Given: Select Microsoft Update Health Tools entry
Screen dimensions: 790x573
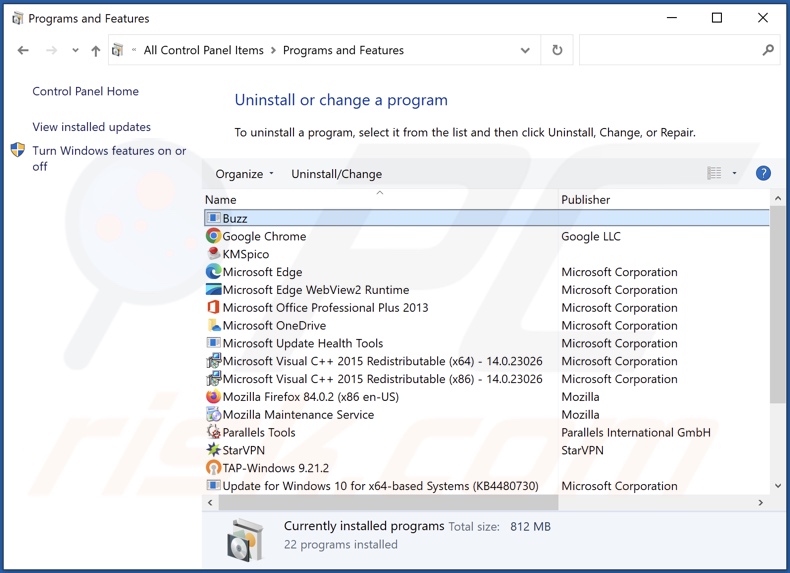Looking at the screenshot, I should pos(303,343).
